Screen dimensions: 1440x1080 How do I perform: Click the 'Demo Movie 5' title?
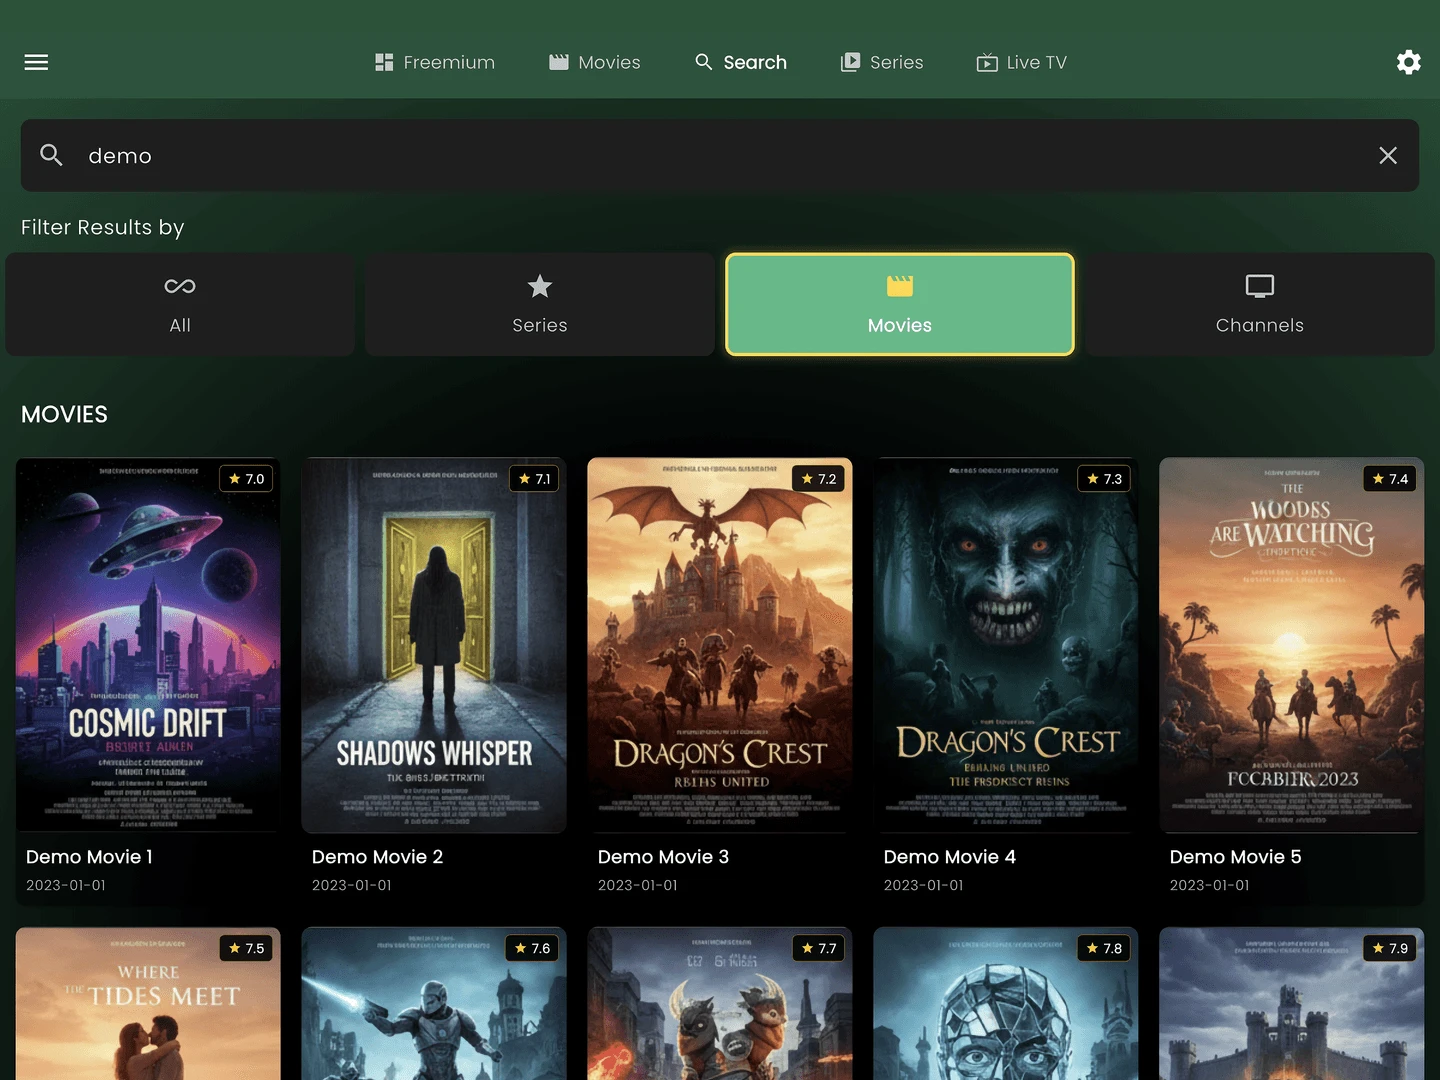tap(1236, 857)
